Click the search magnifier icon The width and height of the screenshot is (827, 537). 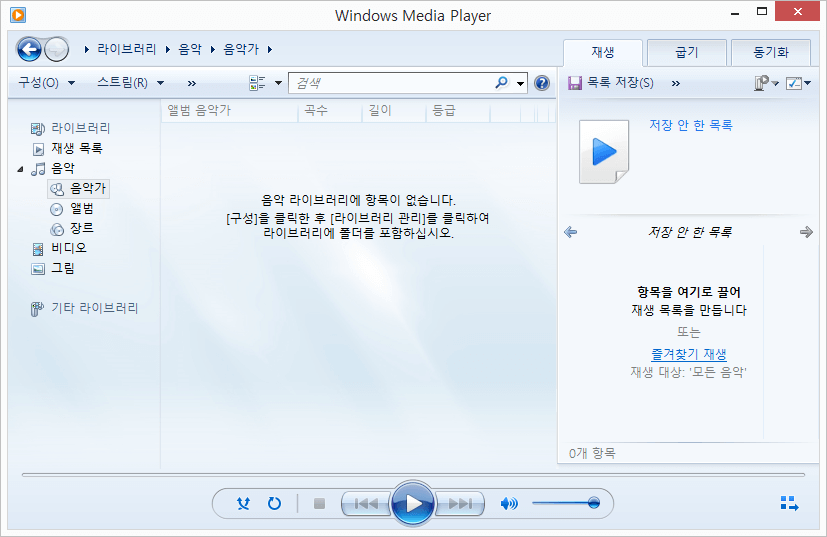pyautogui.click(x=502, y=83)
